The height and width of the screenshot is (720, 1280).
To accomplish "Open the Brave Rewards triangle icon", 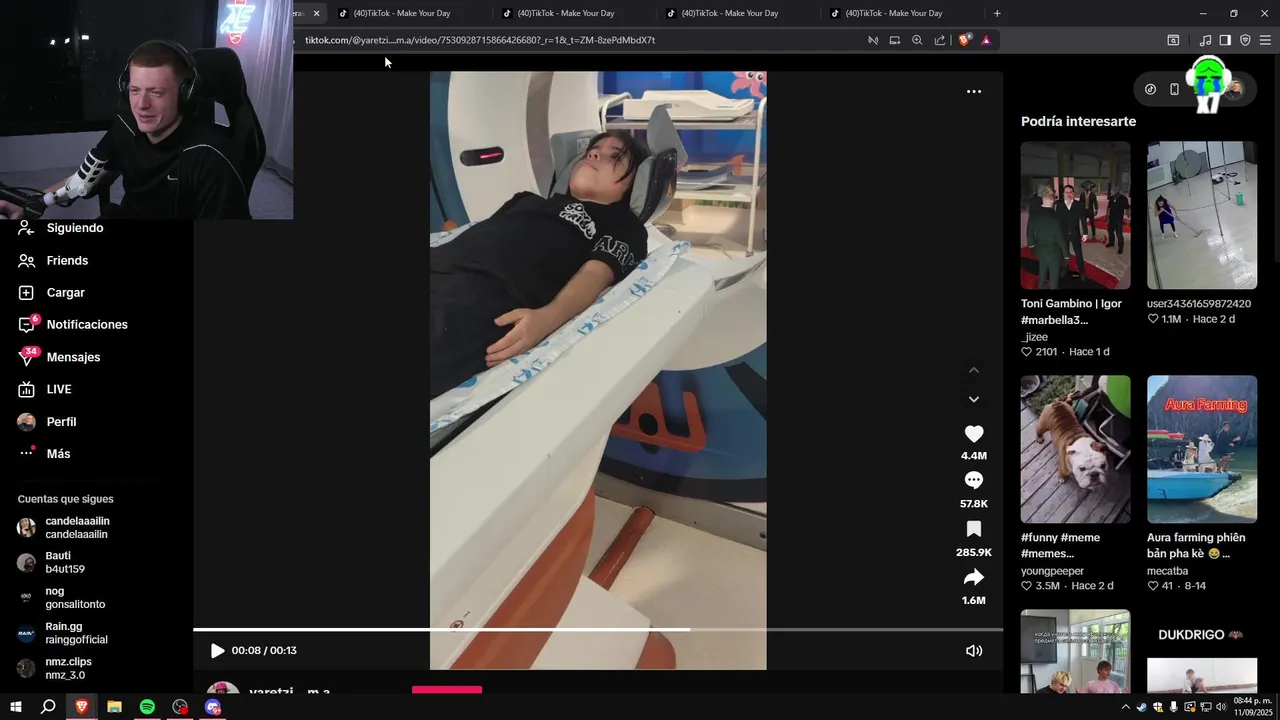I will (986, 40).
